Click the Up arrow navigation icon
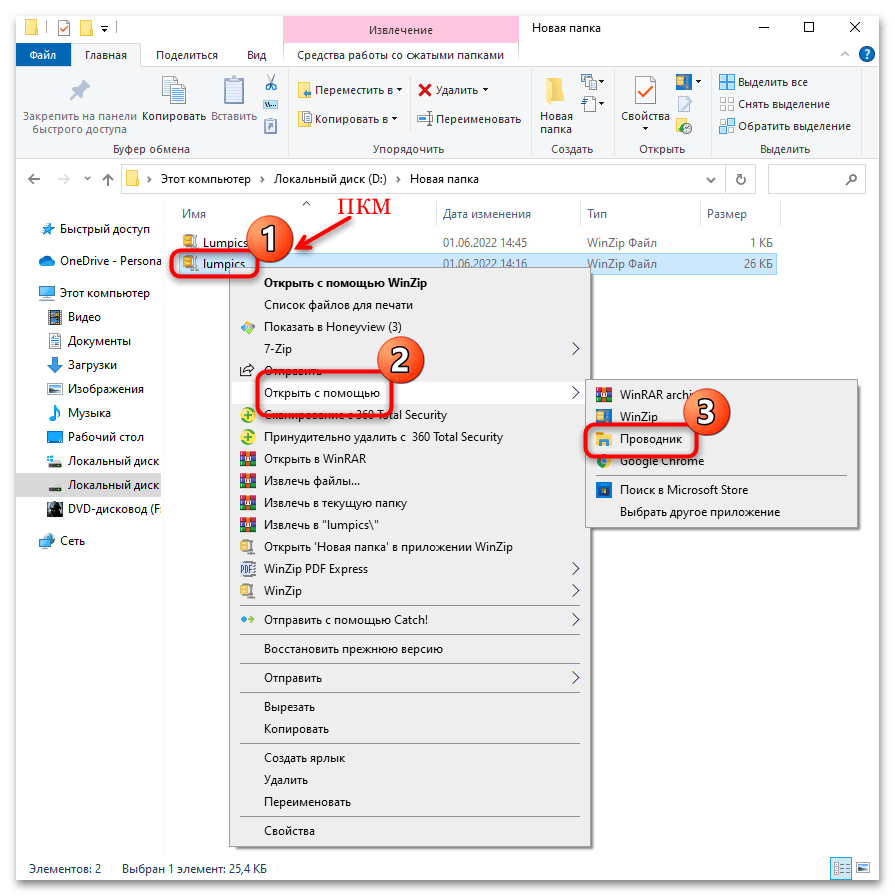The height and width of the screenshot is (896, 895). 107,180
